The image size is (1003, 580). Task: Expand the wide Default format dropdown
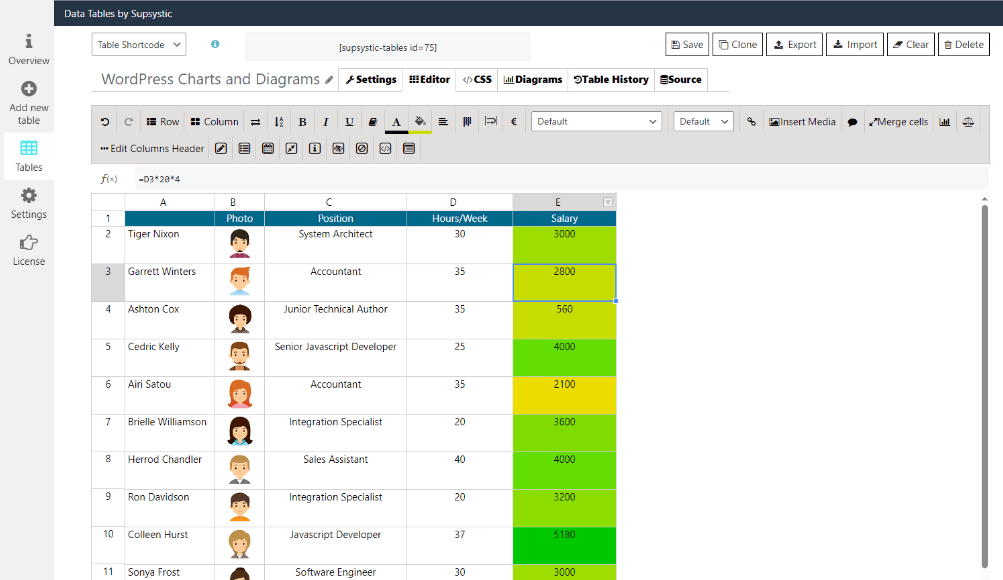(596, 122)
